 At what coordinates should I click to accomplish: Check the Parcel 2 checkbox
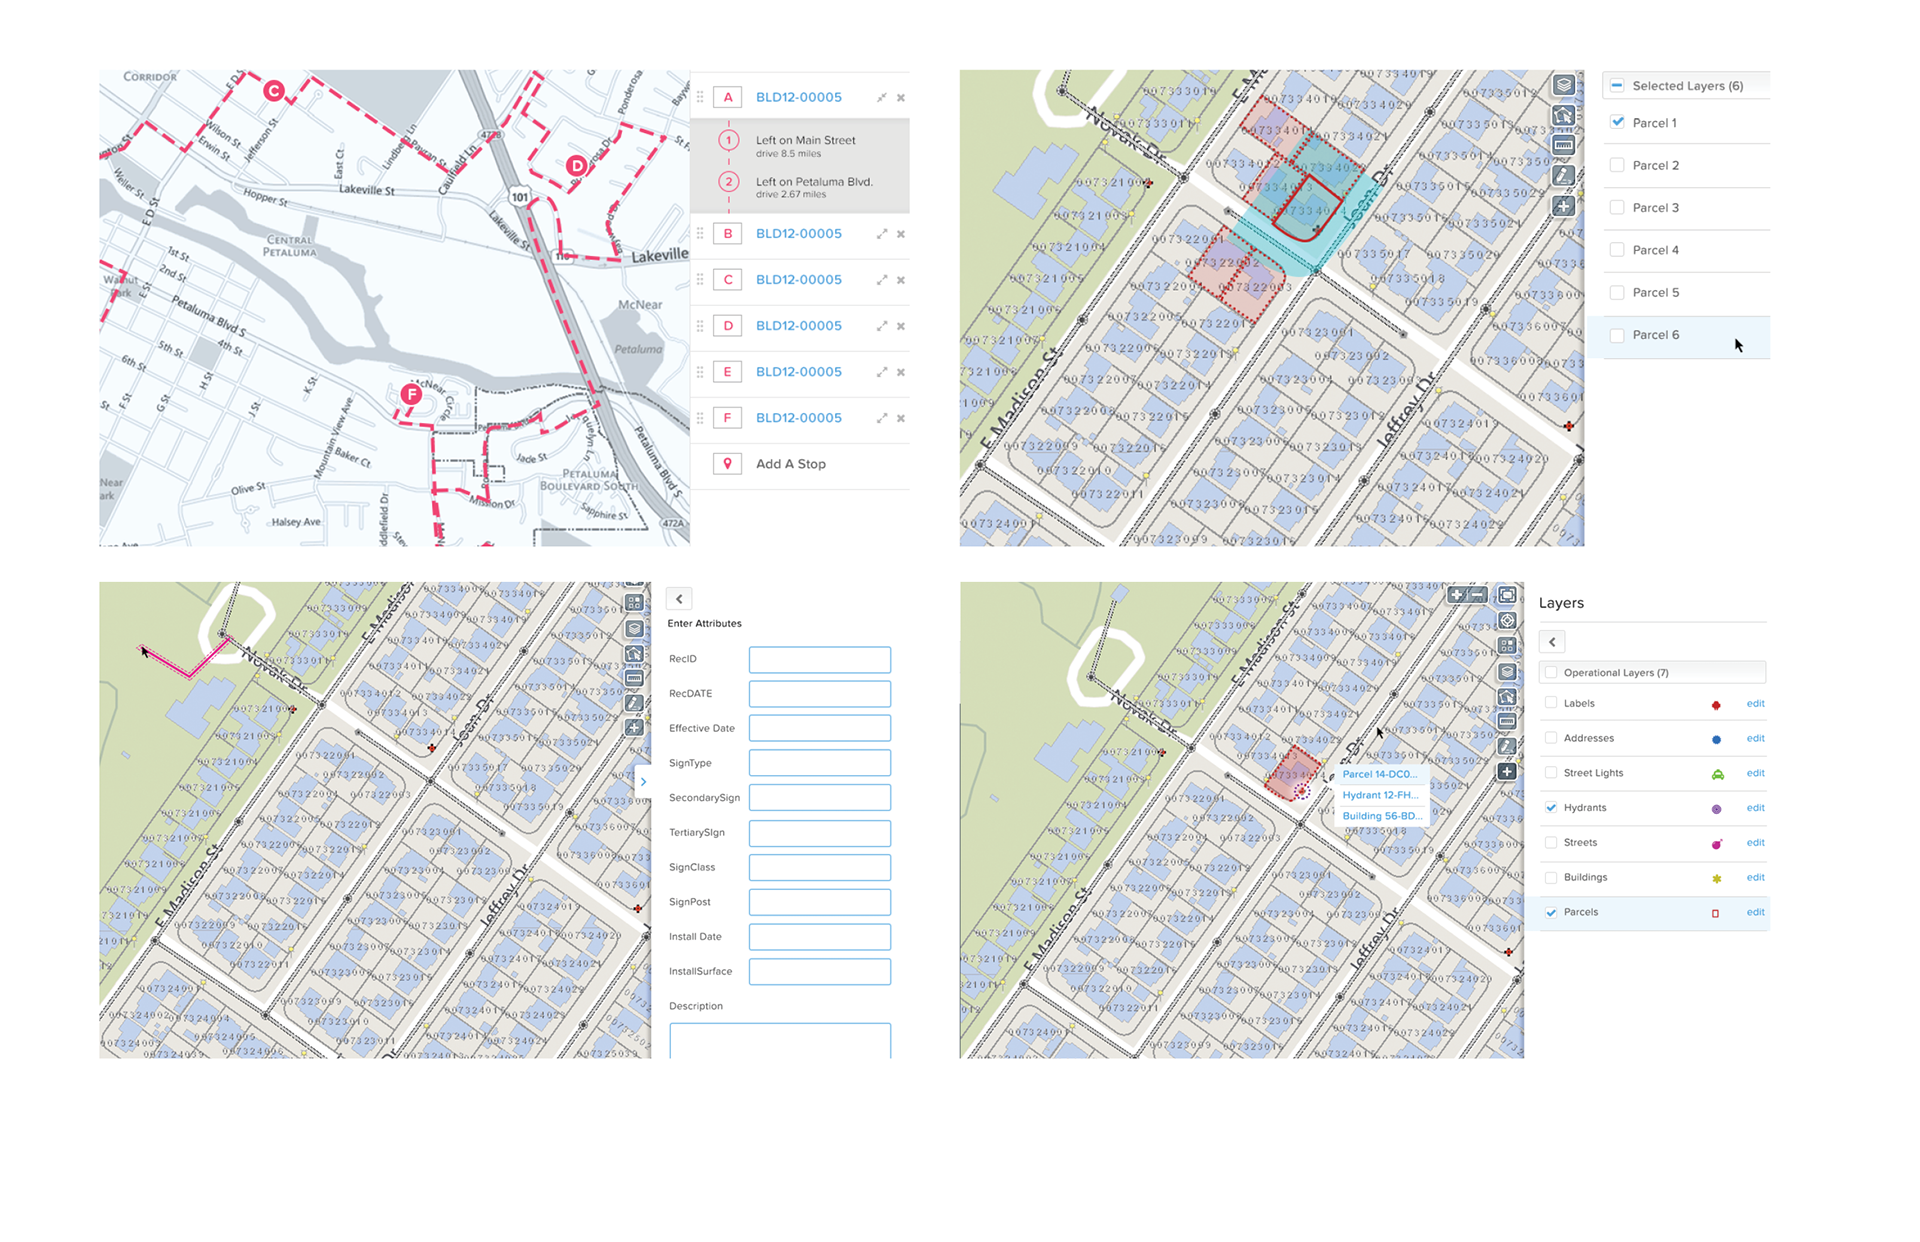click(1617, 165)
